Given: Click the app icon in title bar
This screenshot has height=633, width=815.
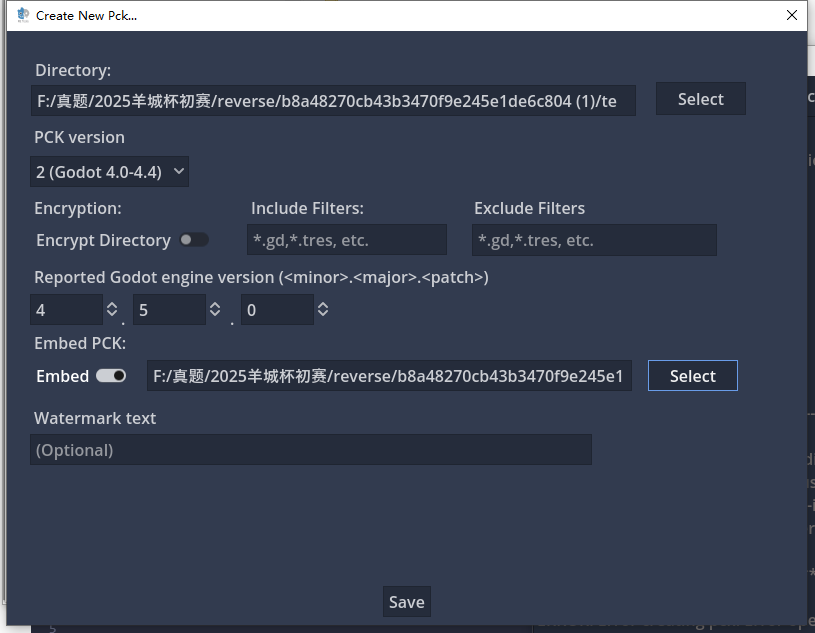Looking at the screenshot, I should pyautogui.click(x=23, y=15).
